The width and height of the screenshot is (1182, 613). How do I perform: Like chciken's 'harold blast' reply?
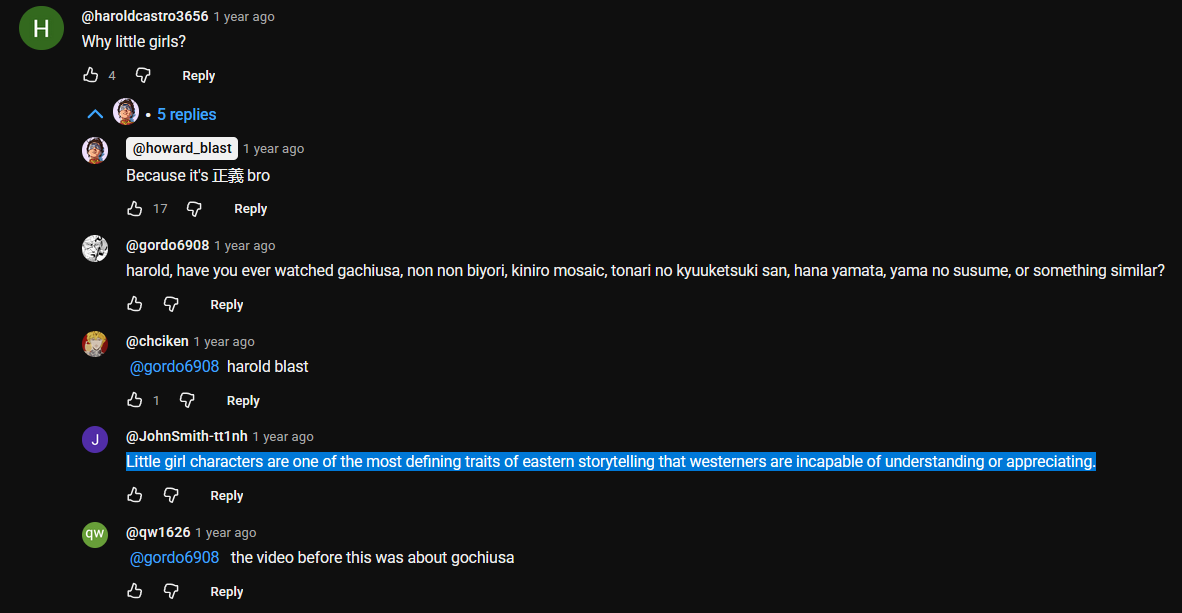pos(135,401)
